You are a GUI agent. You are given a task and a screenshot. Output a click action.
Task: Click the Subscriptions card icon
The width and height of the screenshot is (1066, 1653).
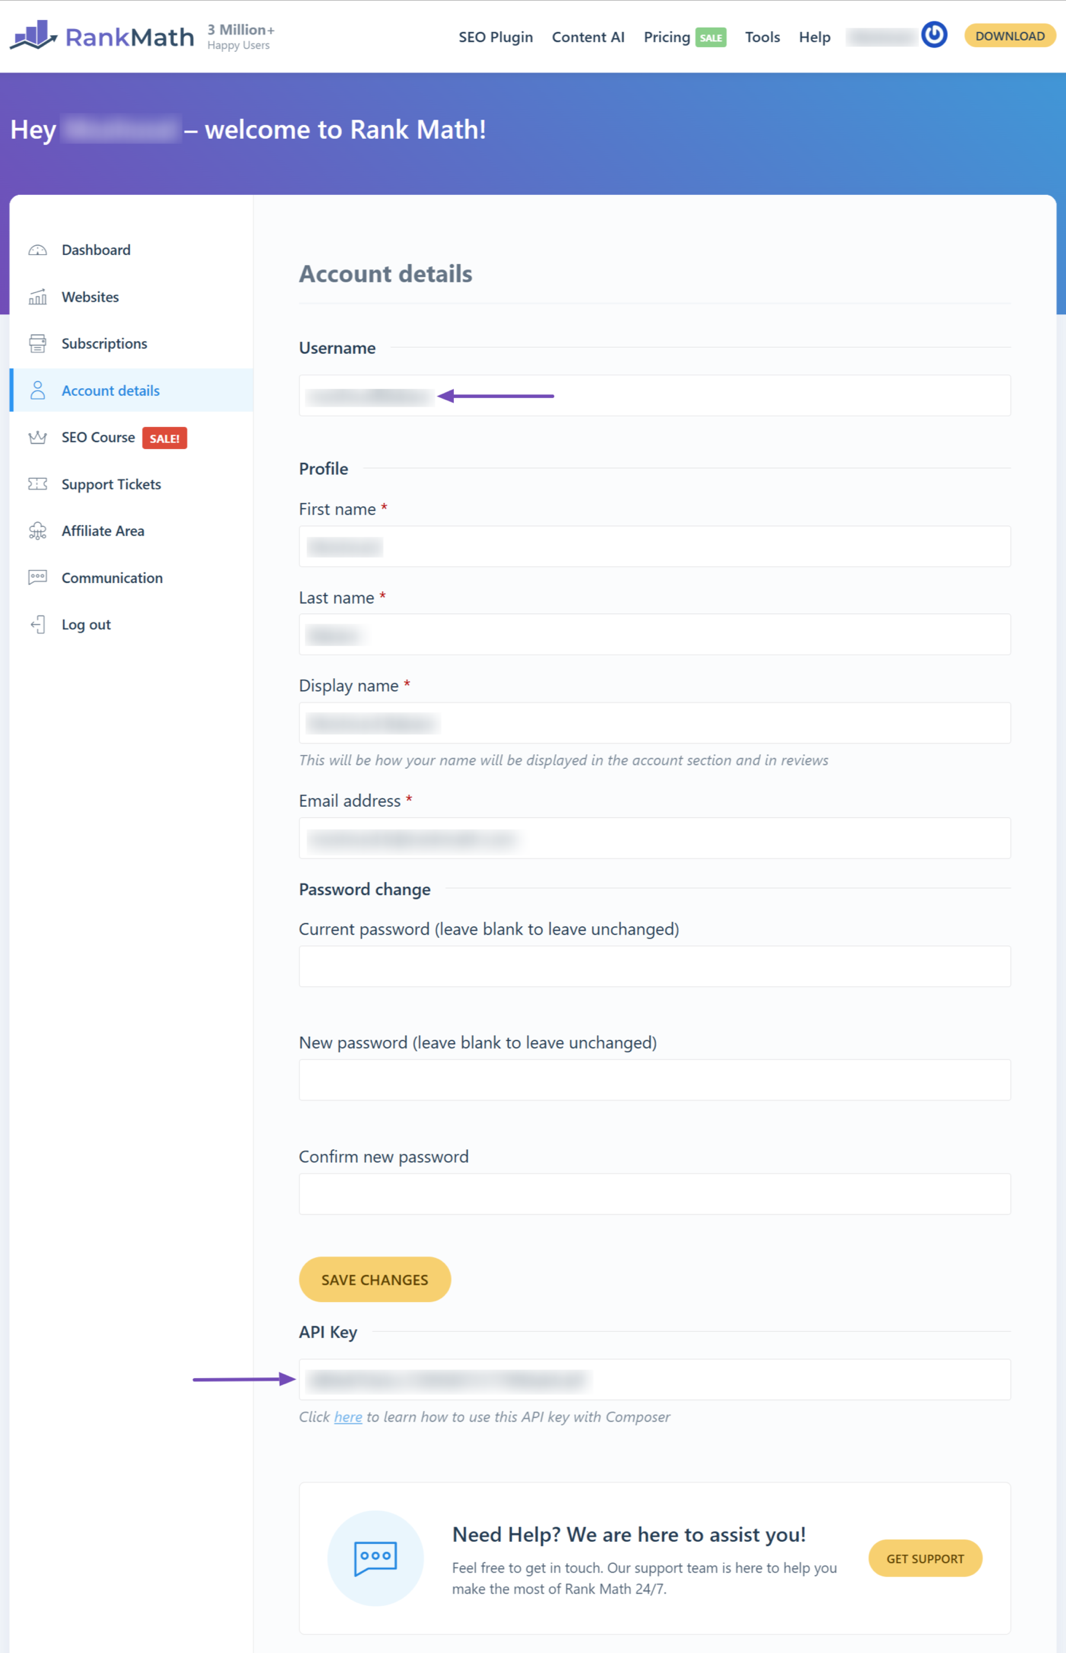pos(38,344)
